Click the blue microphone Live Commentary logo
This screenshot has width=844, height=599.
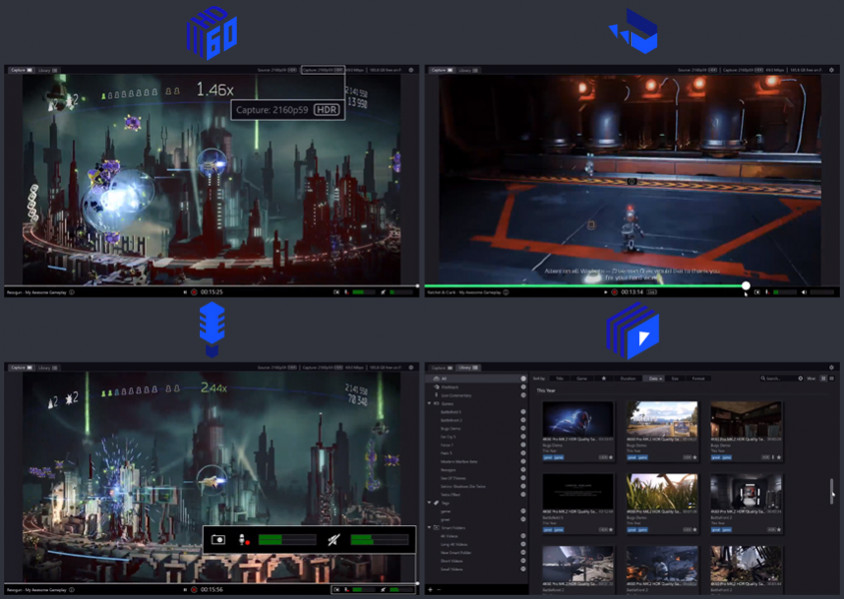[x=211, y=328]
